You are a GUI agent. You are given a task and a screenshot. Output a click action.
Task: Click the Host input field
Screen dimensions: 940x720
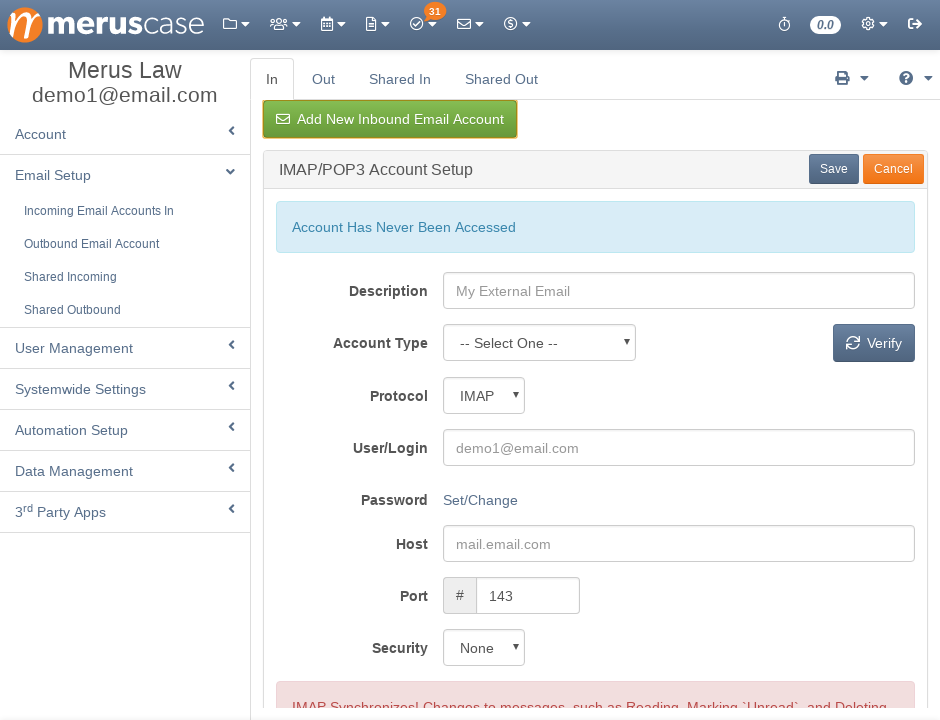(x=679, y=544)
